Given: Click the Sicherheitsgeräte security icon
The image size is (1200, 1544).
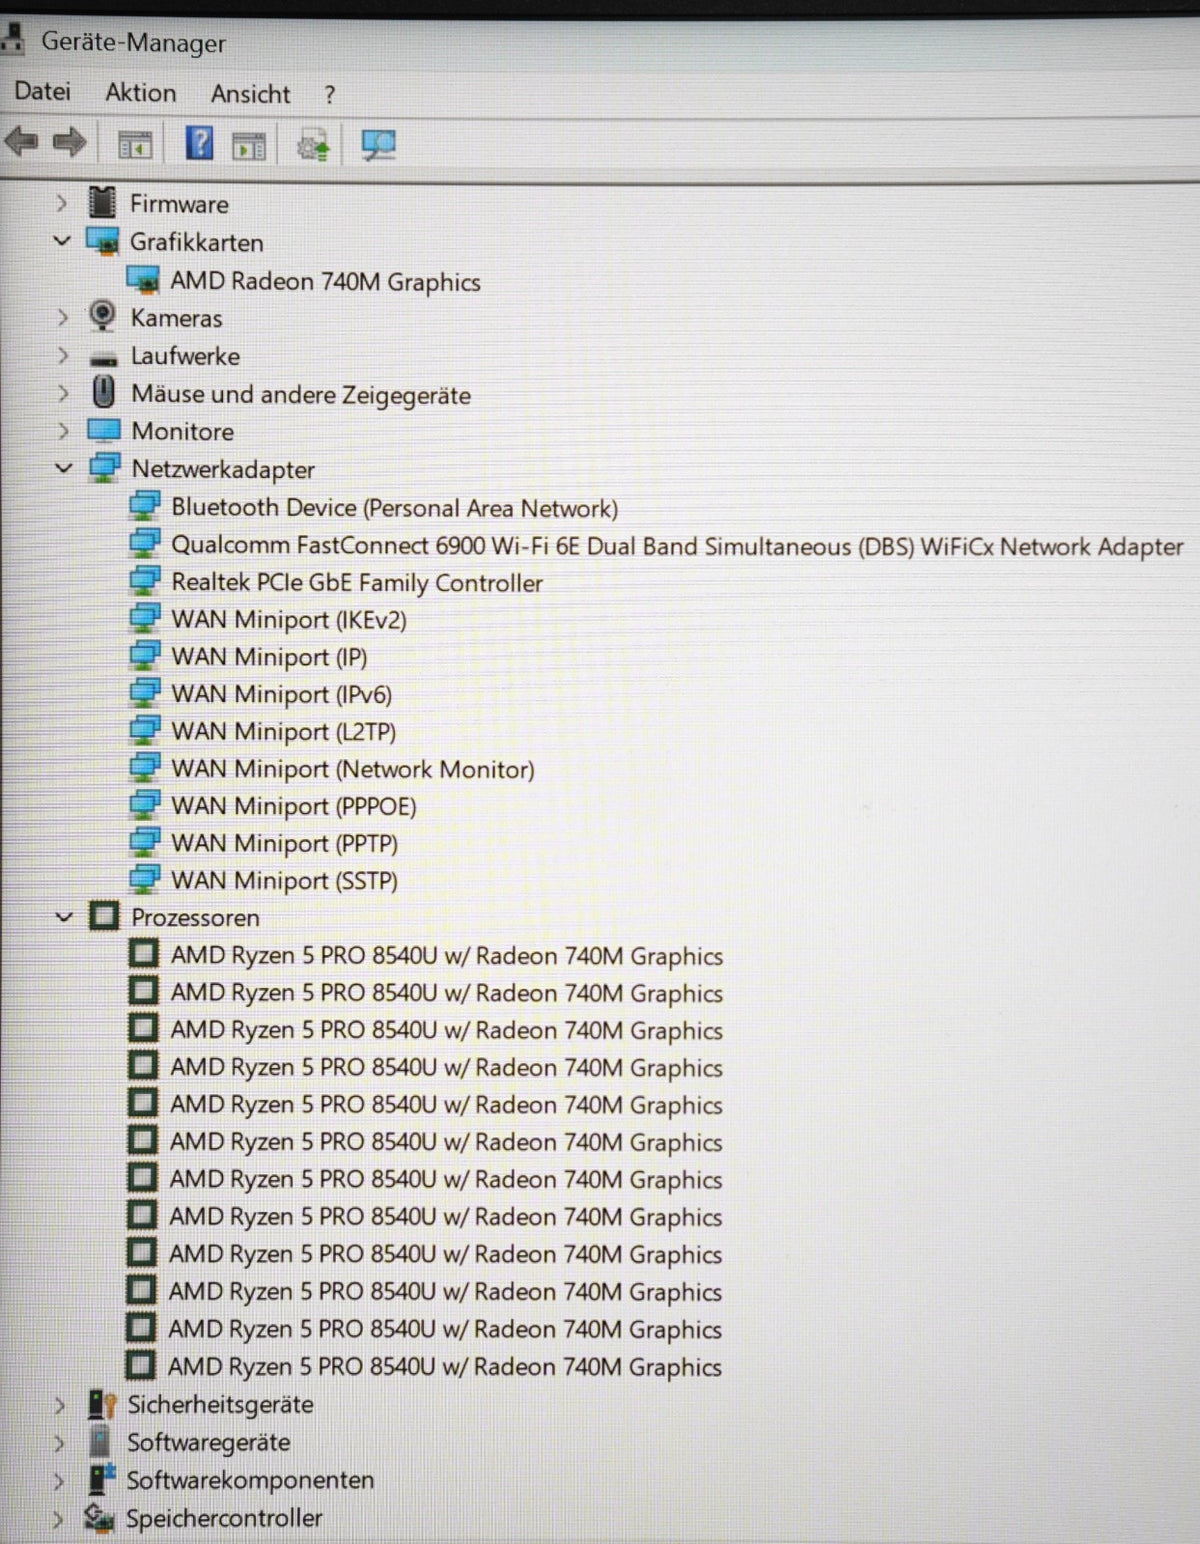Looking at the screenshot, I should (x=102, y=1405).
